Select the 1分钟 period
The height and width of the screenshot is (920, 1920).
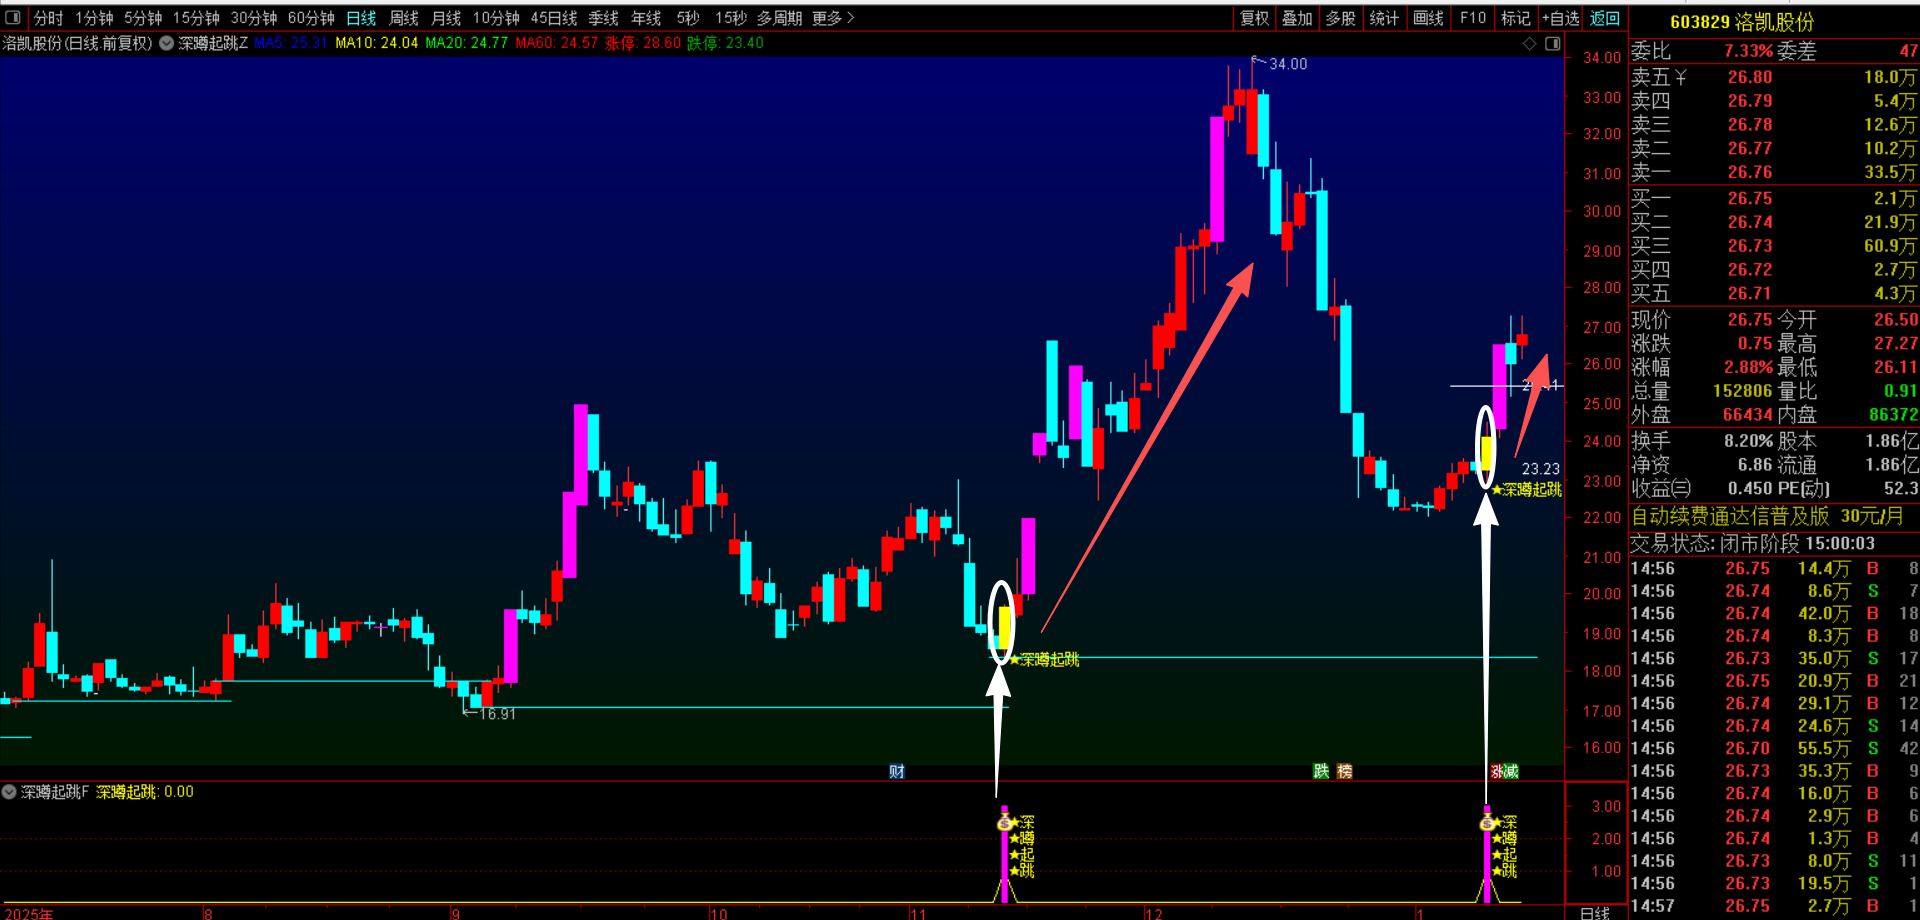pyautogui.click(x=94, y=18)
